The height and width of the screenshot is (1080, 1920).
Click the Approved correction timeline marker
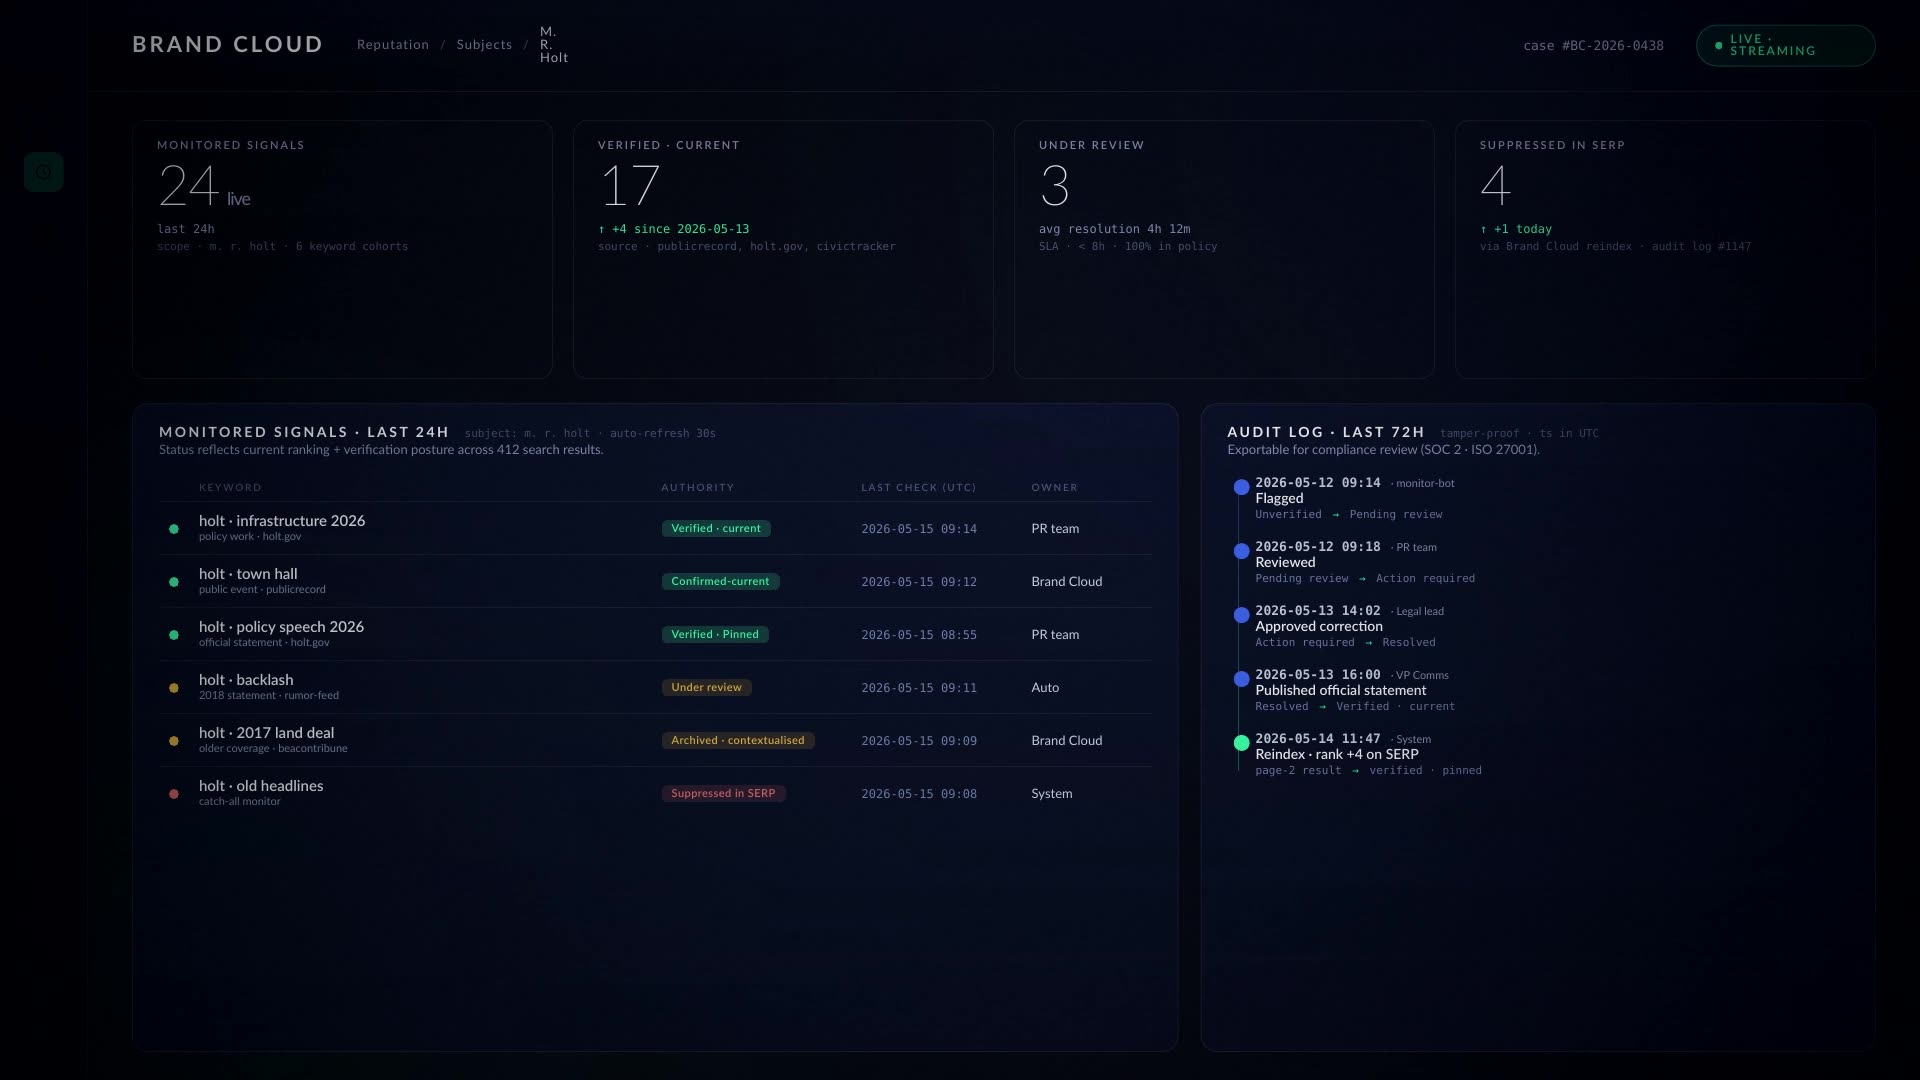(1241, 615)
